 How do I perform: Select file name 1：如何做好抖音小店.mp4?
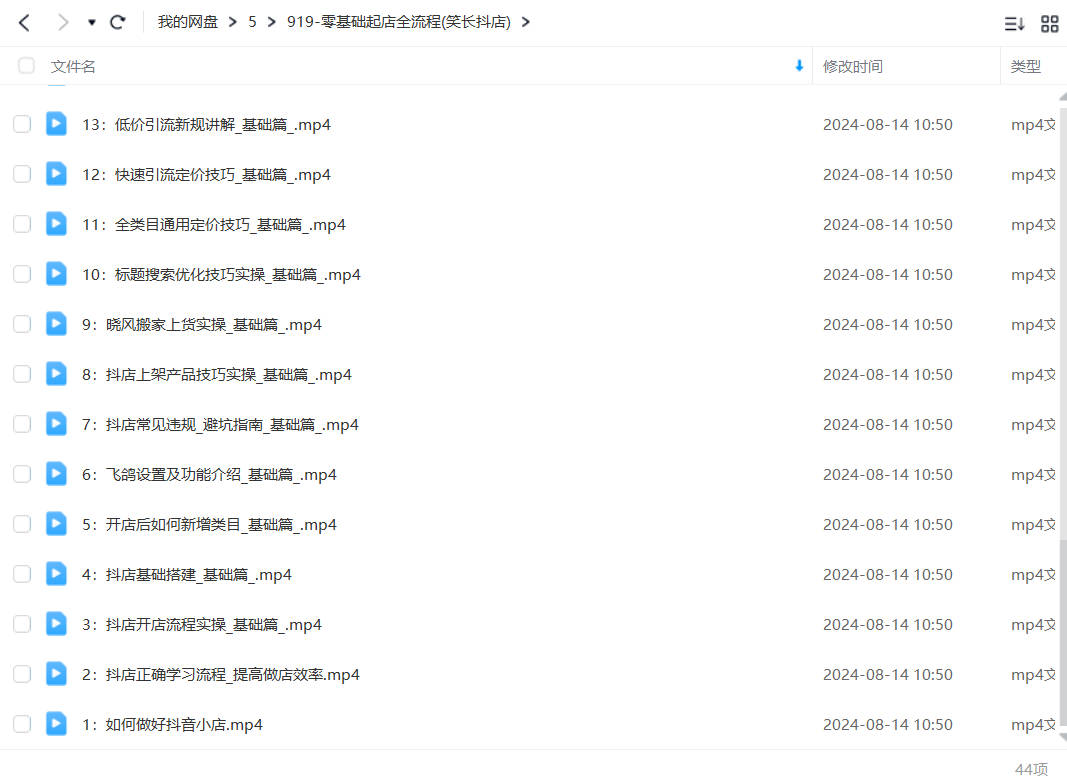[x=172, y=725]
